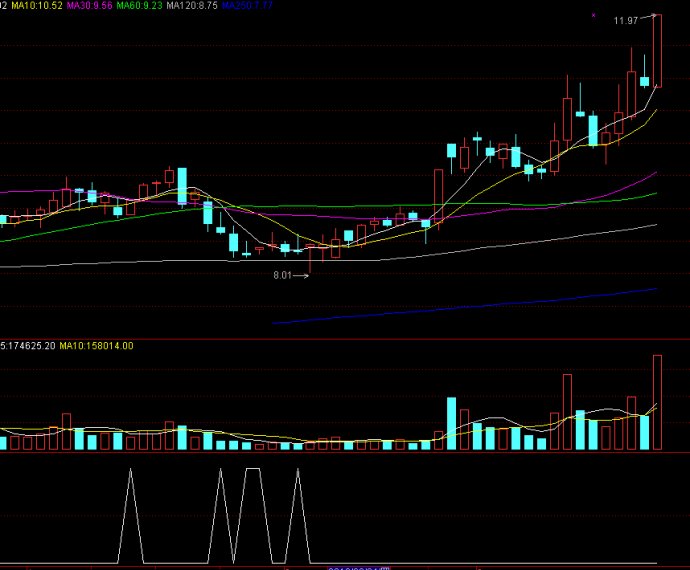Select the white MA120:8.75 label
690x570 pixels.
(192, 6)
